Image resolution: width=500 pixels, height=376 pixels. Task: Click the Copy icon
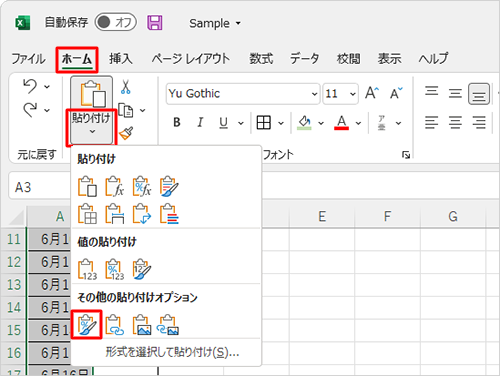pos(126,110)
